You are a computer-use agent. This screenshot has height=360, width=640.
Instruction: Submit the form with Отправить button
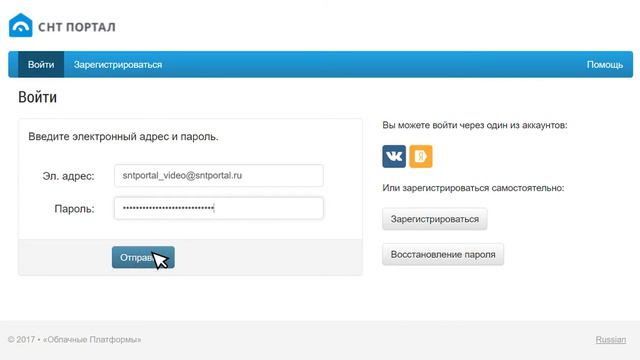(x=143, y=258)
